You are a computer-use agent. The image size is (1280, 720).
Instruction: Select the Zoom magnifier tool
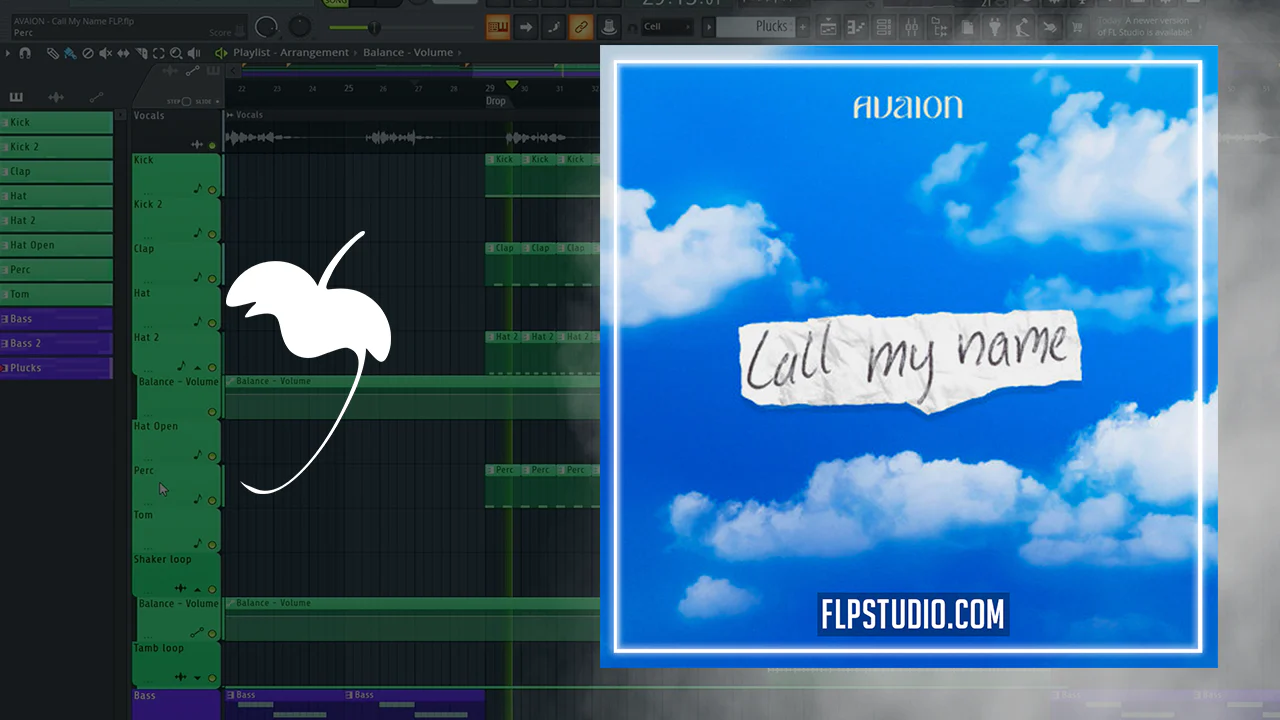tap(176, 53)
